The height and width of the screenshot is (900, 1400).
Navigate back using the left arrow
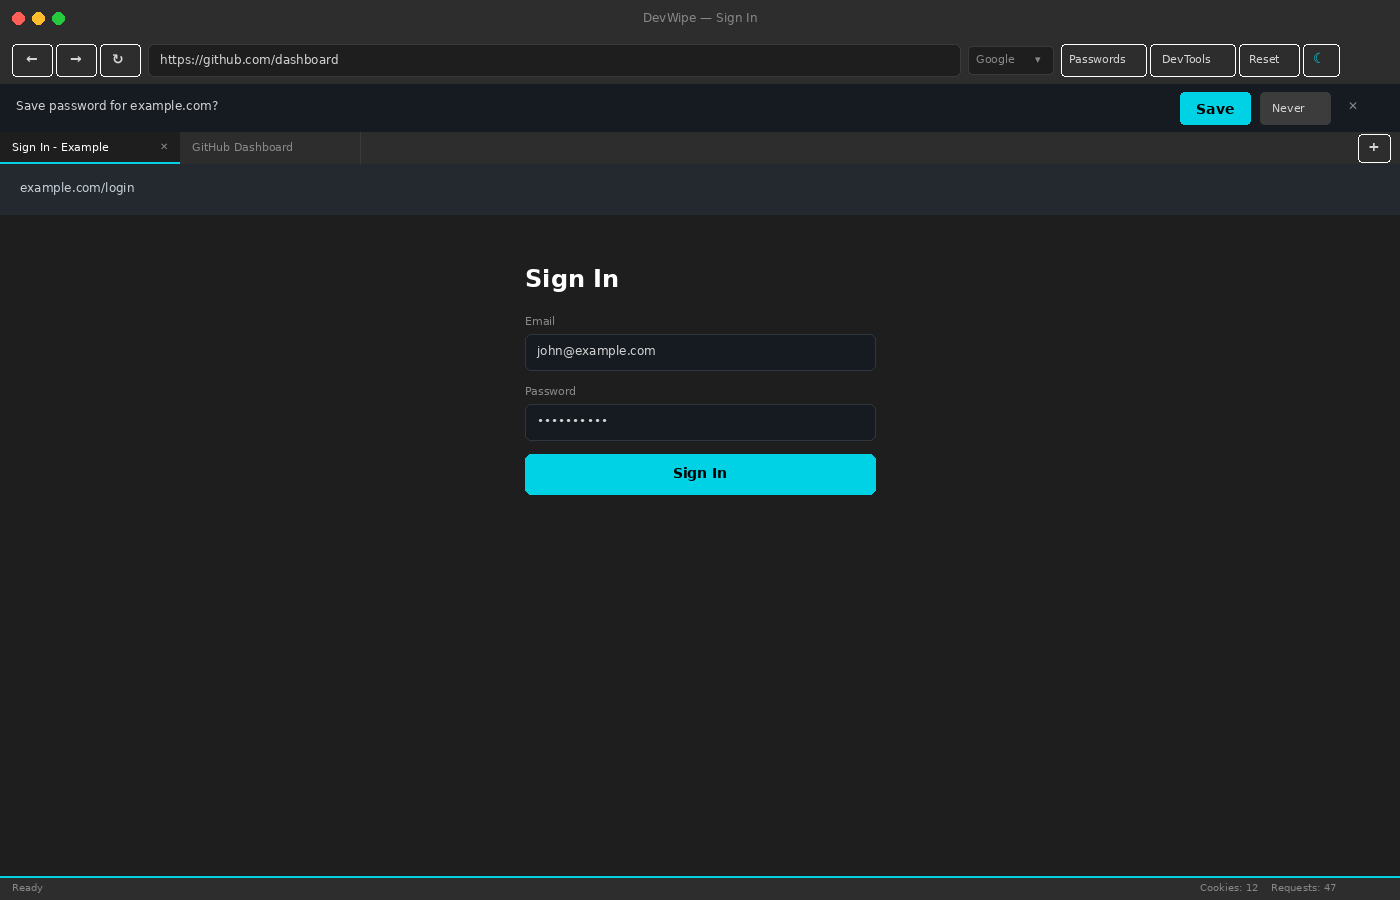[32, 60]
